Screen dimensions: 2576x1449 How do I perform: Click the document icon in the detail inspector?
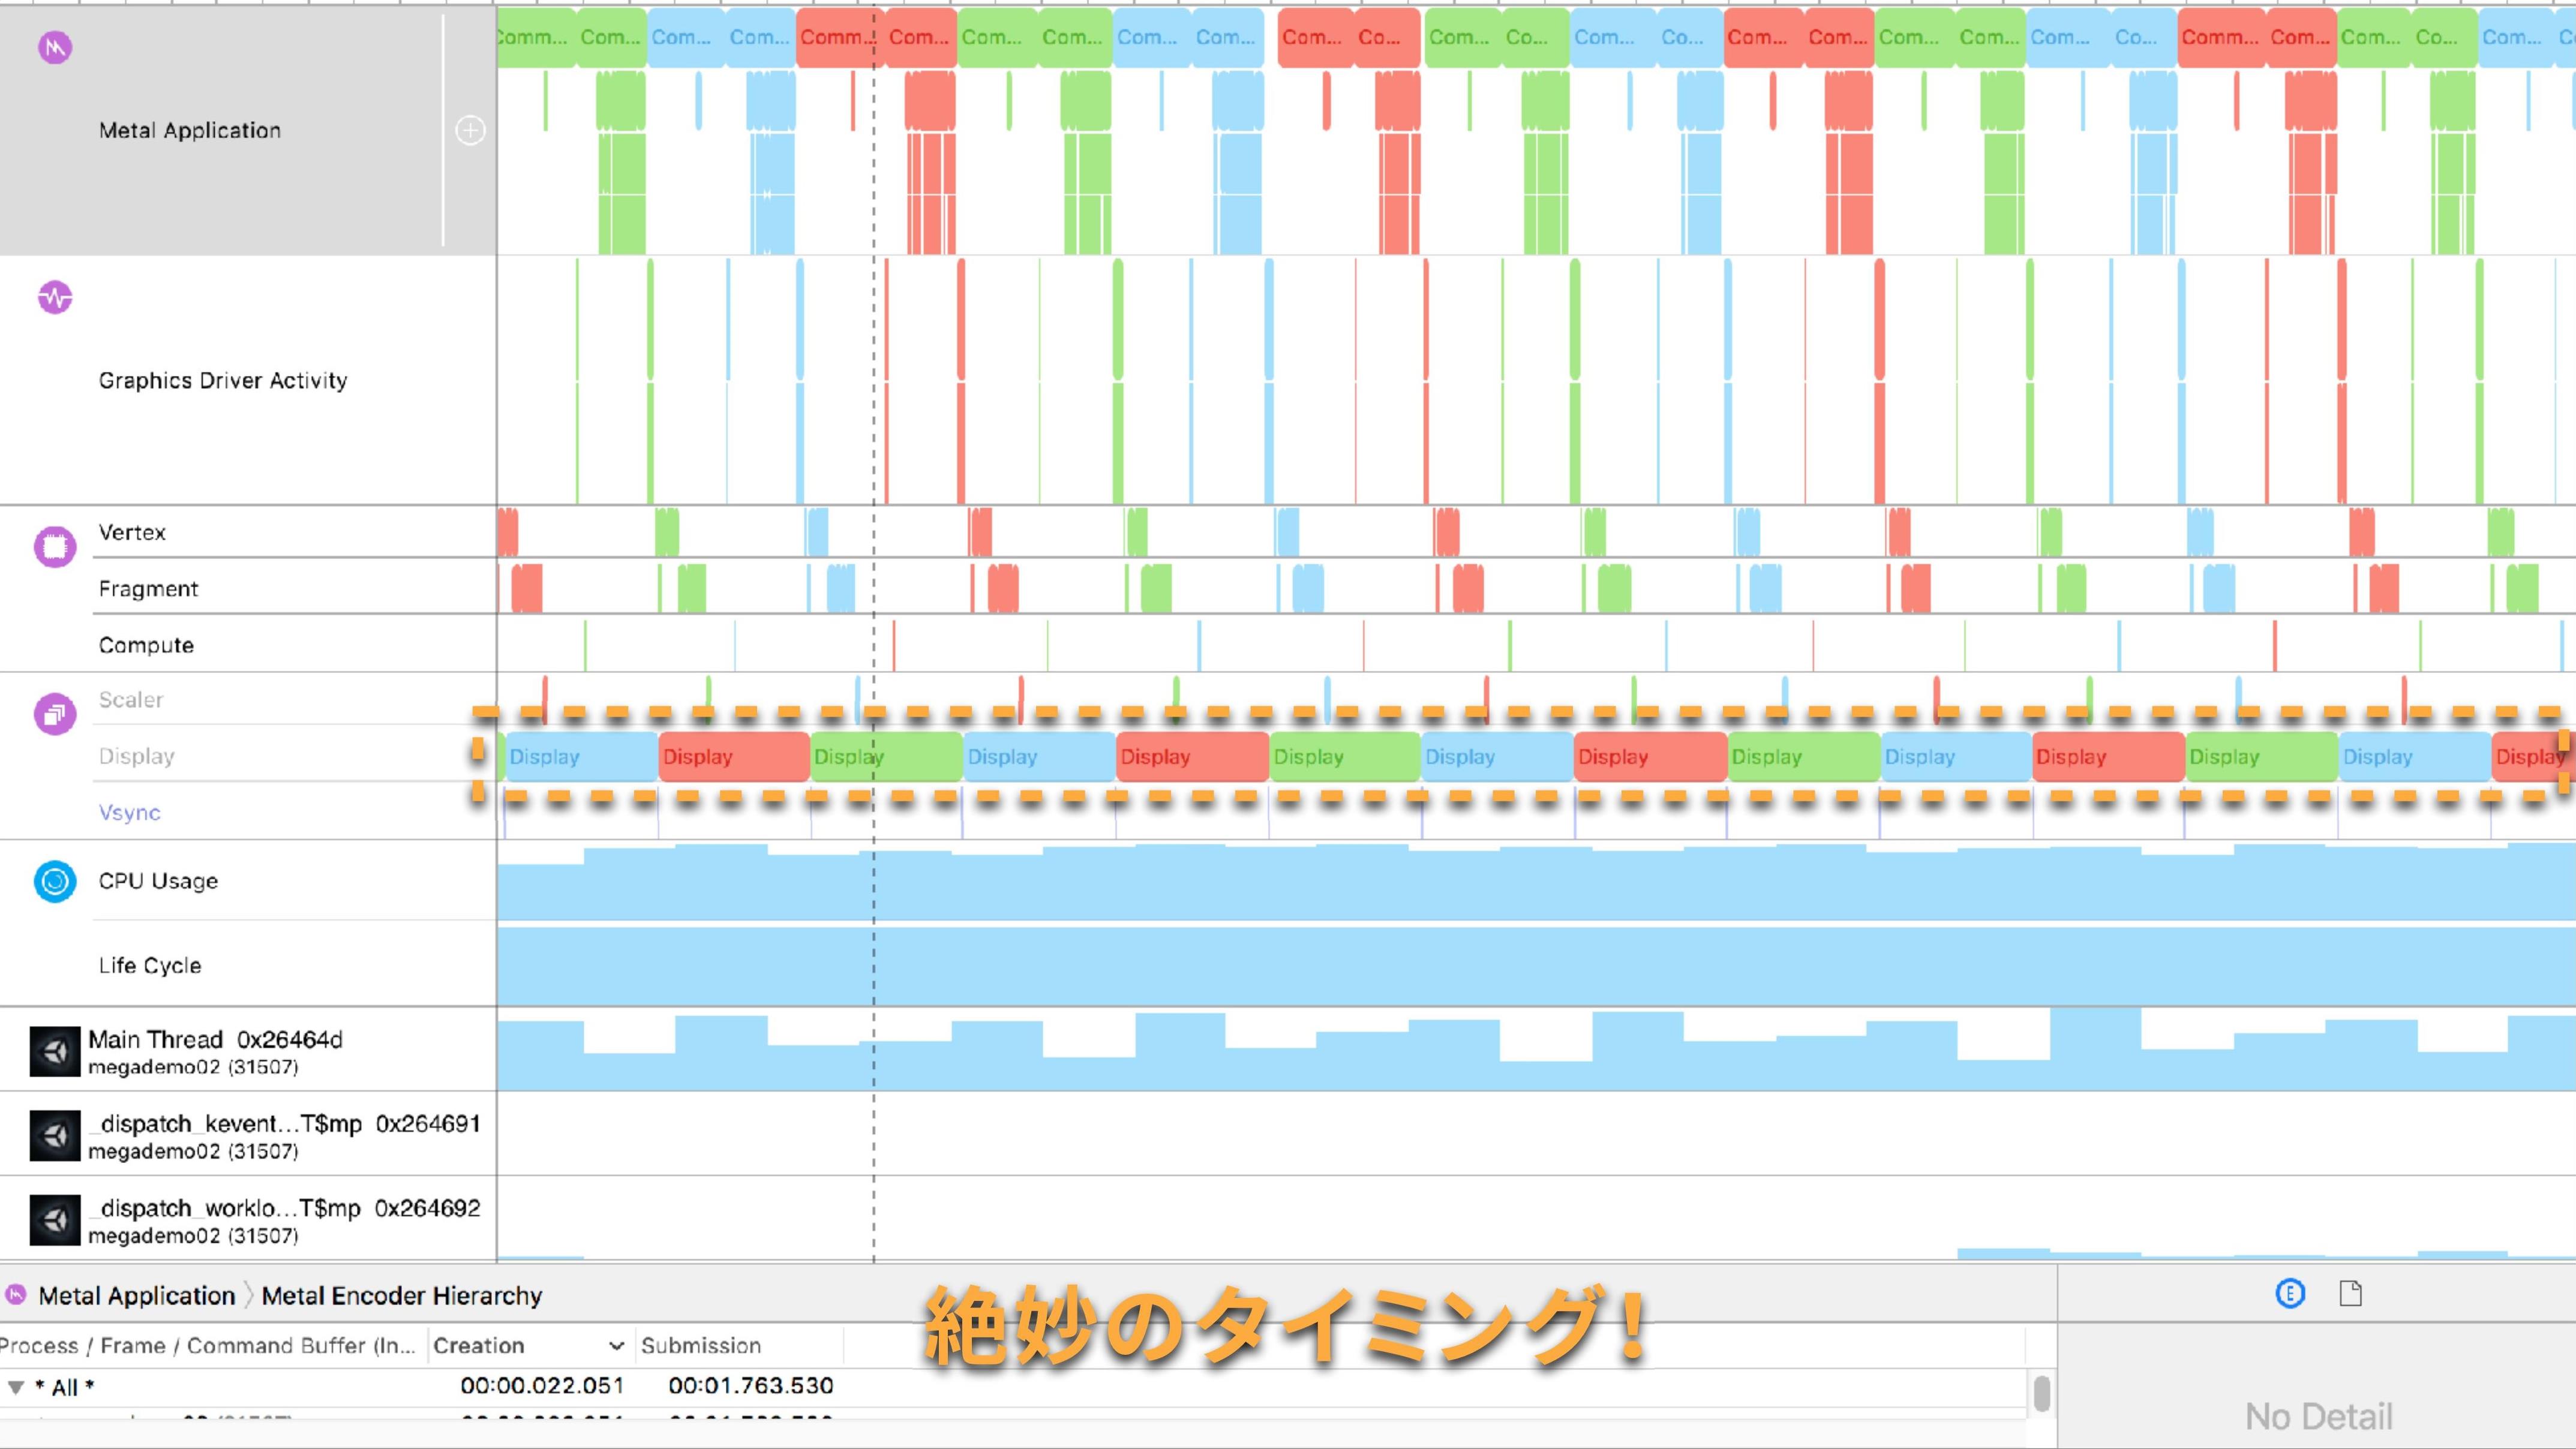[2351, 1293]
